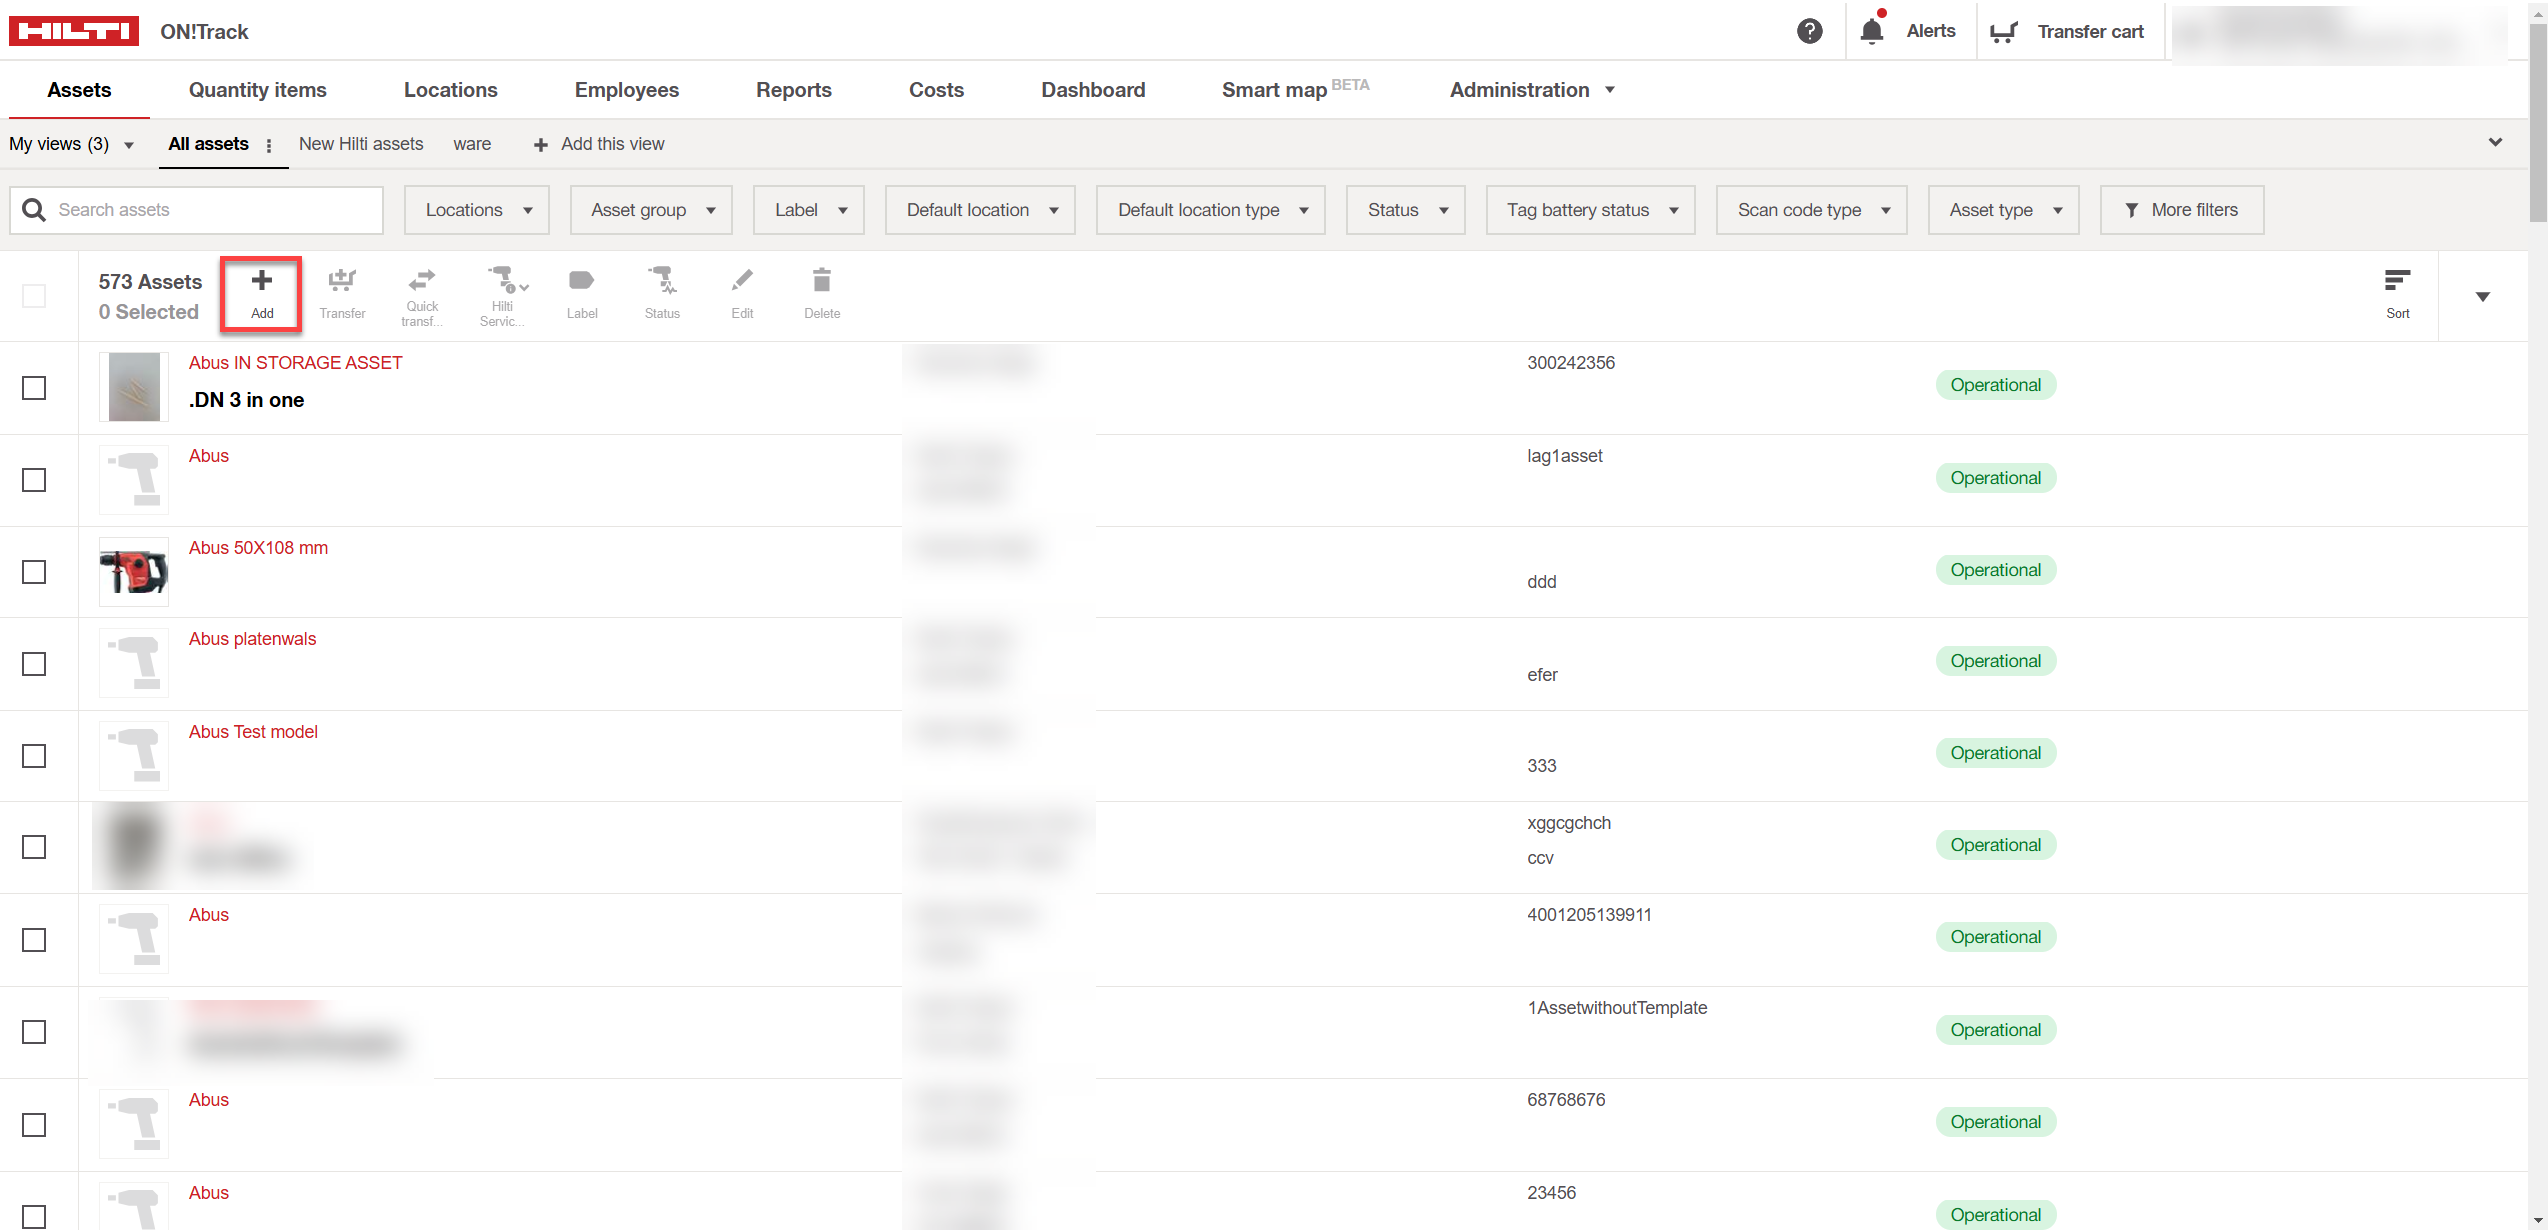Image resolution: width=2548 pixels, height=1230 pixels.
Task: Click the Label tag icon
Action: coord(581,280)
